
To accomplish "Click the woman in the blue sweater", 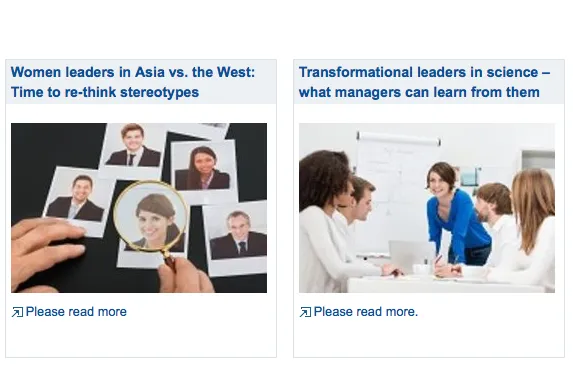I will [457, 214].
